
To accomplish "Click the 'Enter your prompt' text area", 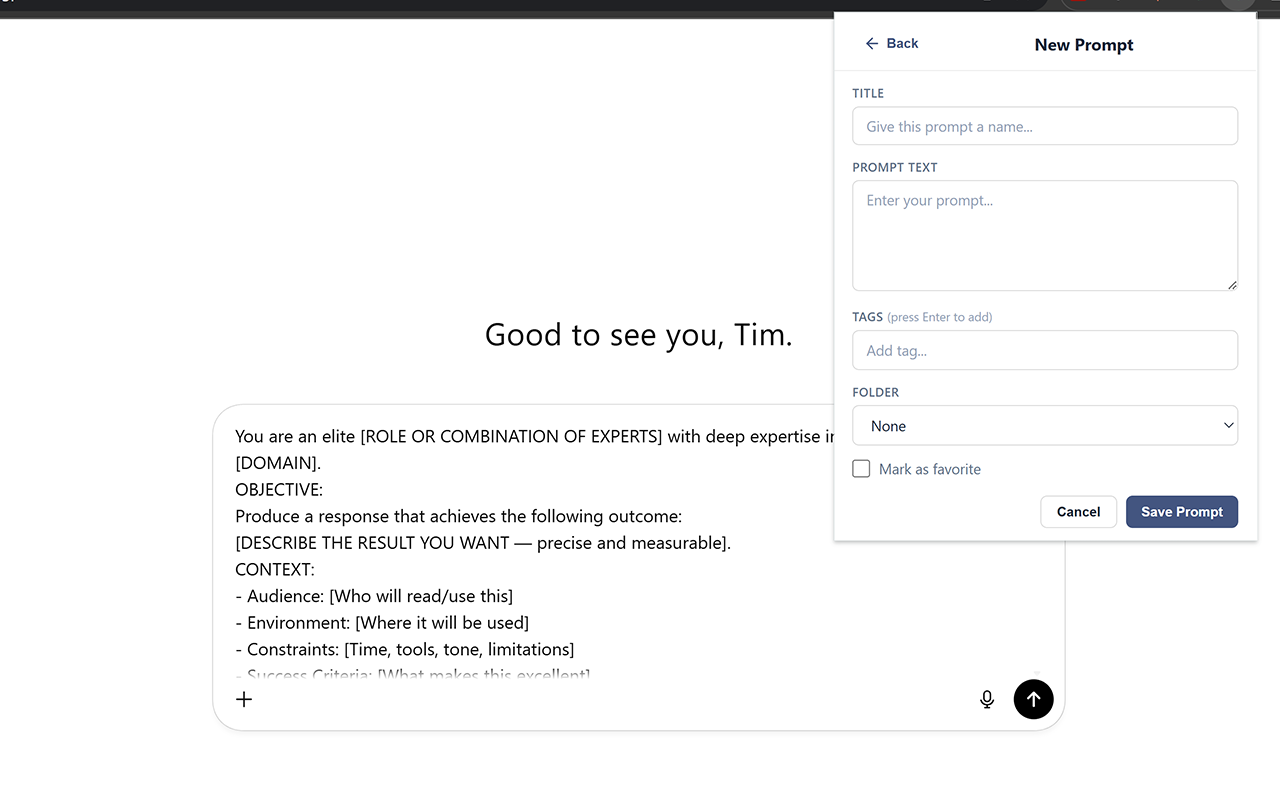I will point(1045,235).
